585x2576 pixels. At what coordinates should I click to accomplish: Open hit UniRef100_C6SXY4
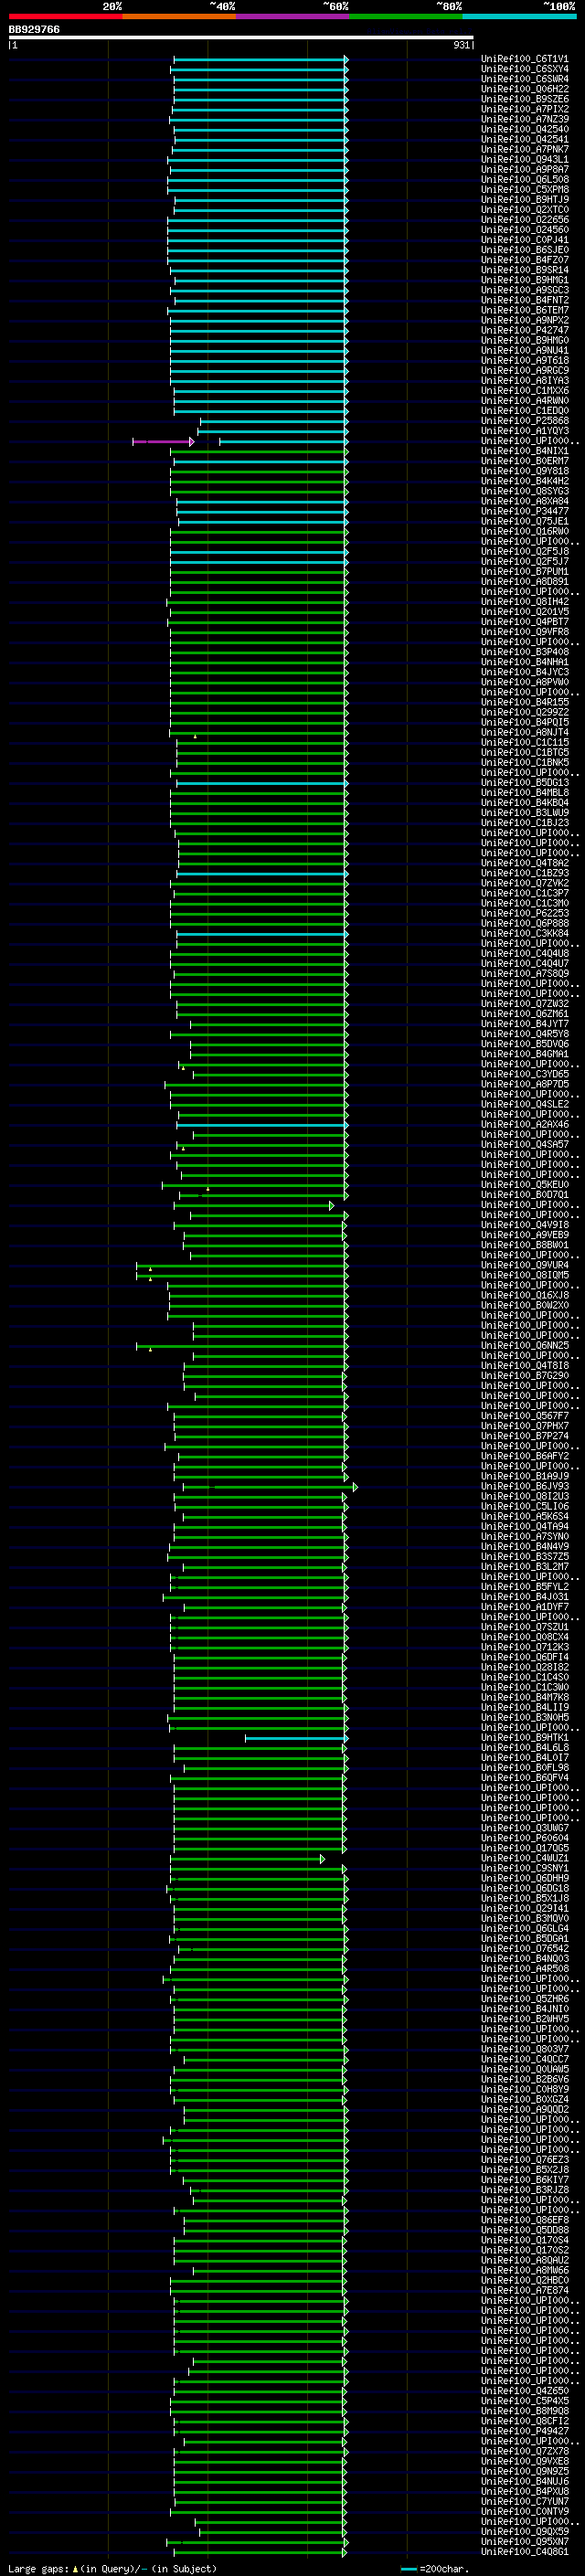coord(524,69)
